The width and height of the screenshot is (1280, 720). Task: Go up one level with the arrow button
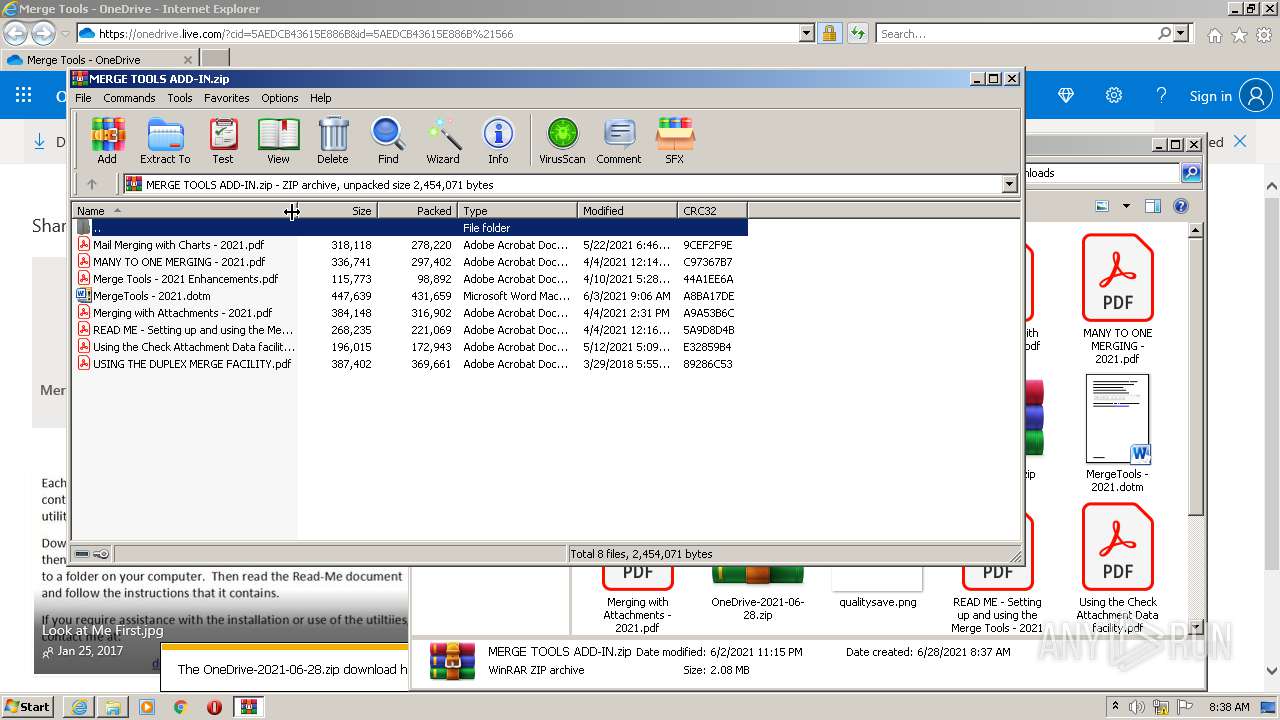tap(92, 184)
